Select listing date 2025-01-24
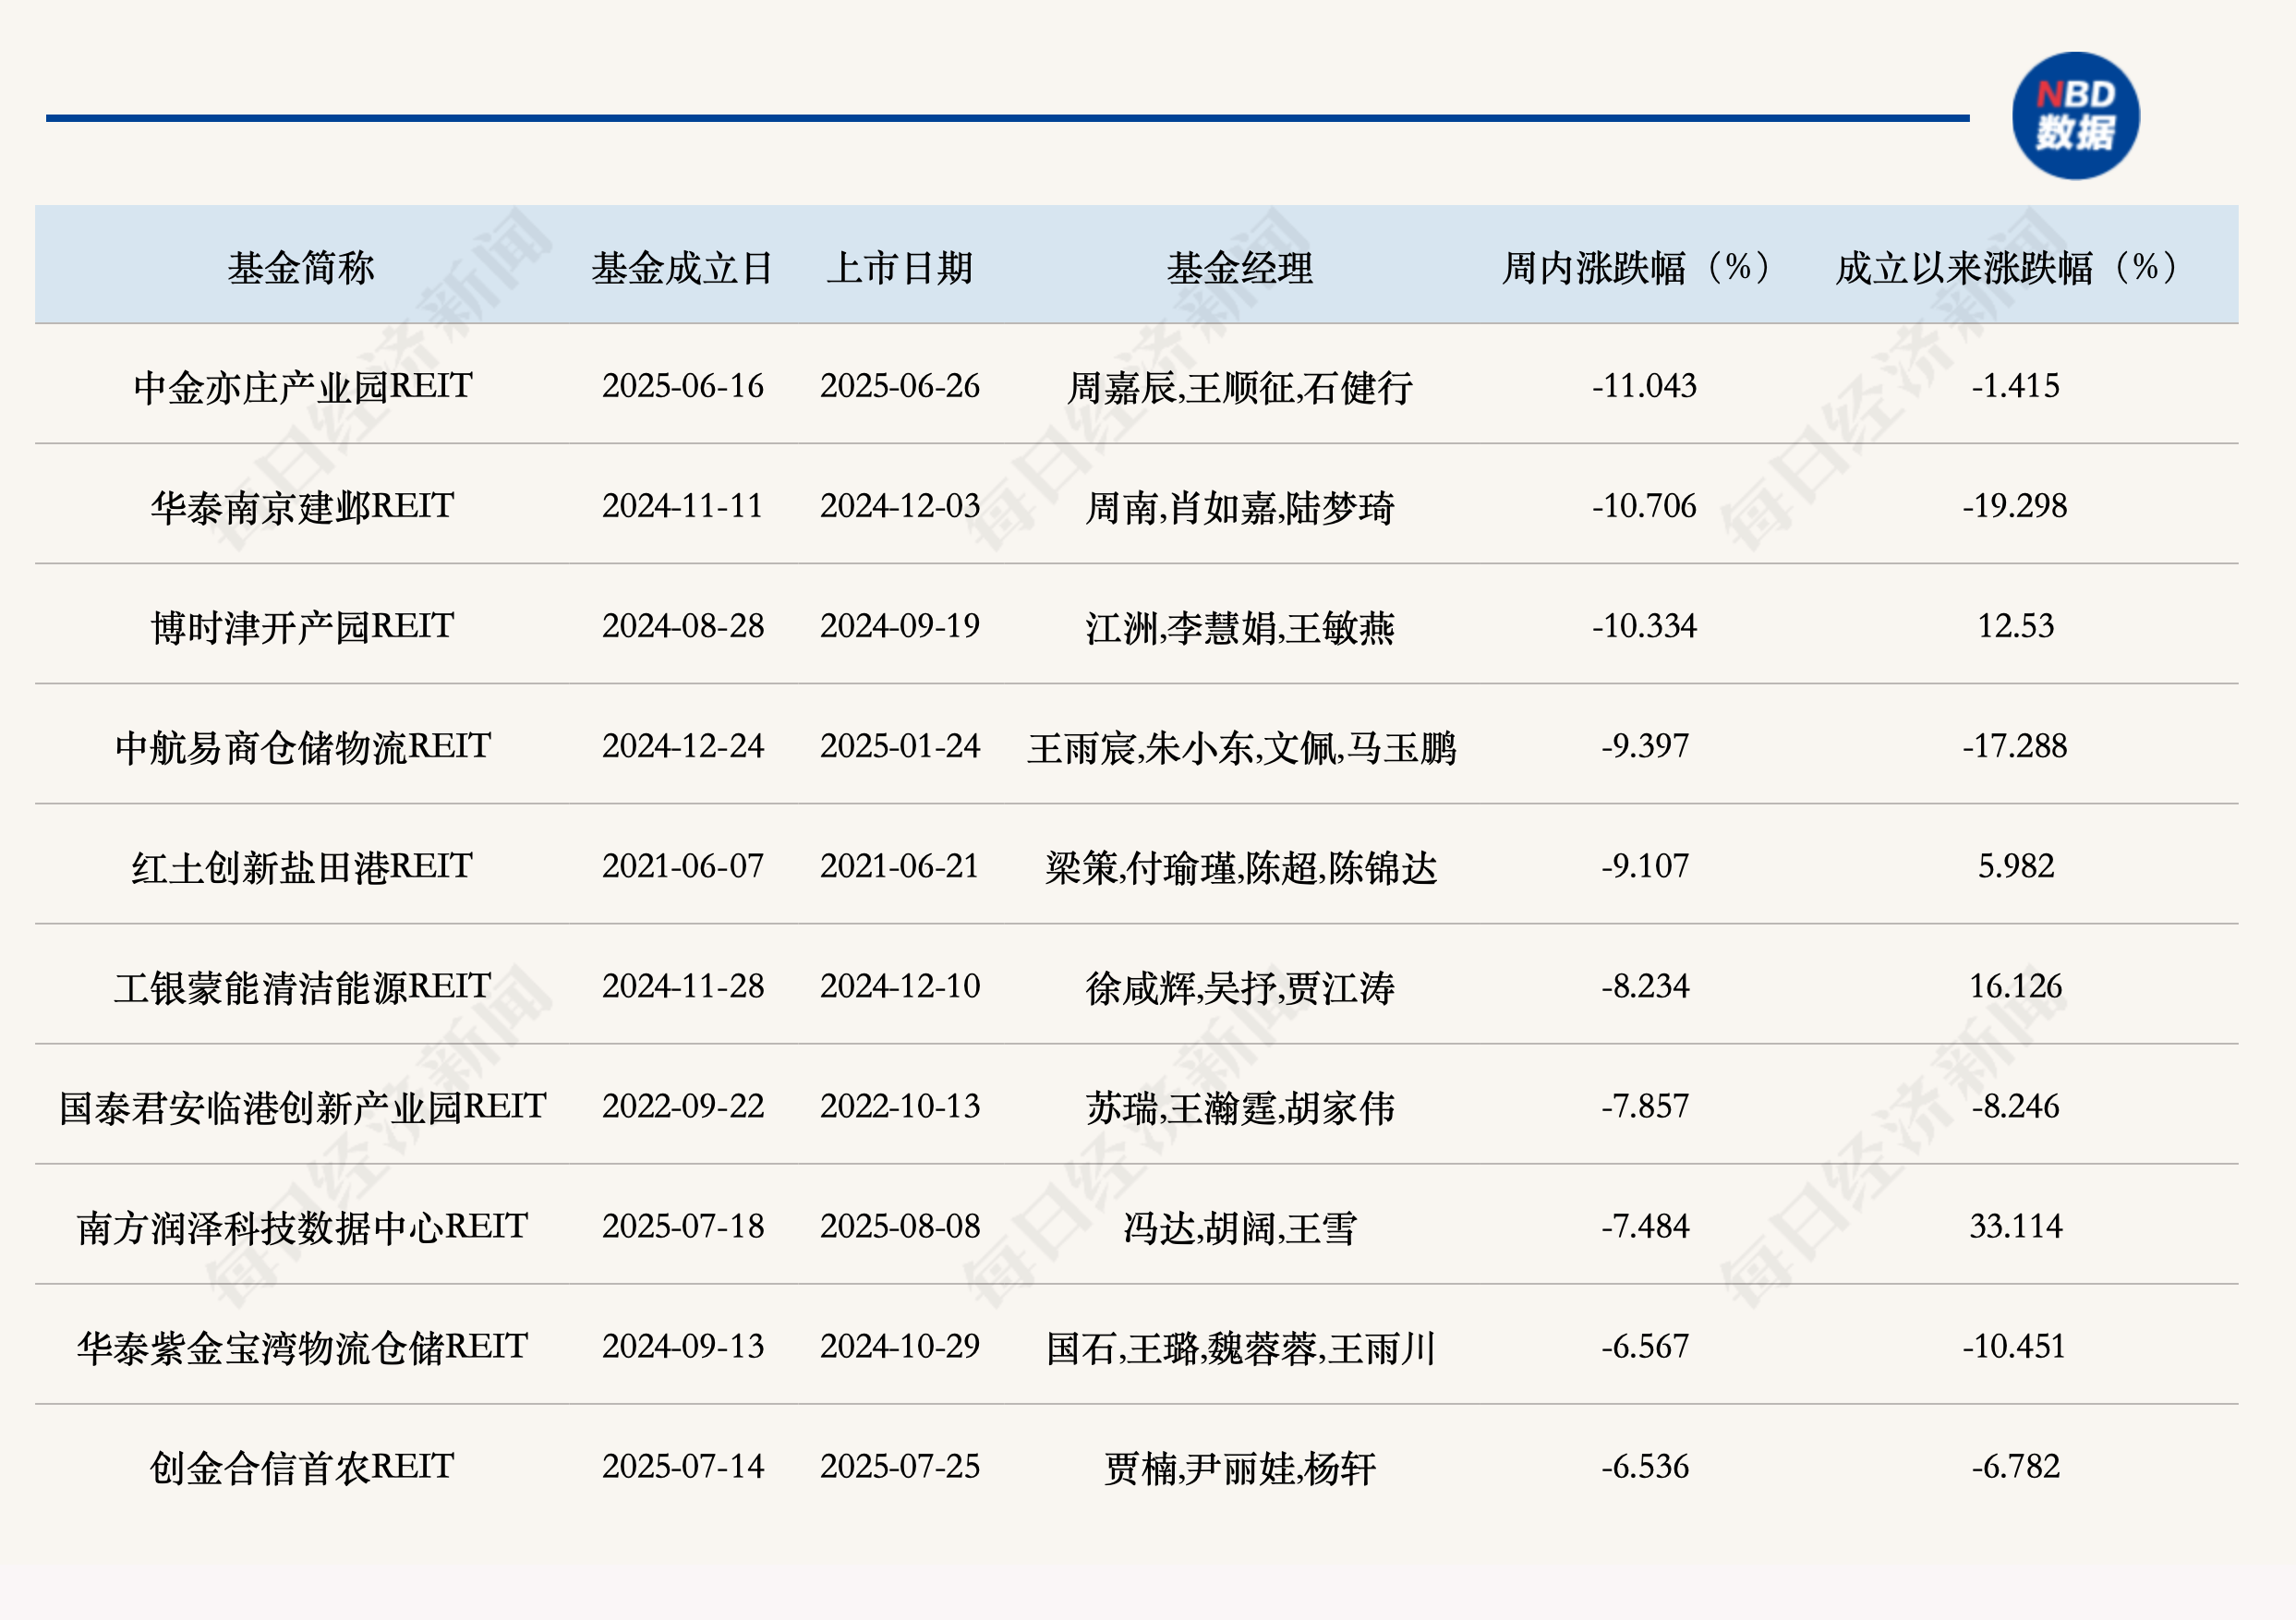2296x1620 pixels. tap(900, 746)
